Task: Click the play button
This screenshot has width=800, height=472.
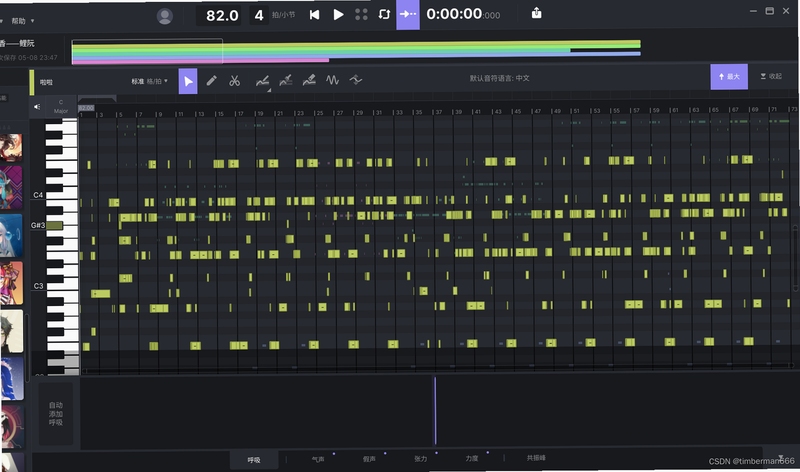Action: click(338, 15)
